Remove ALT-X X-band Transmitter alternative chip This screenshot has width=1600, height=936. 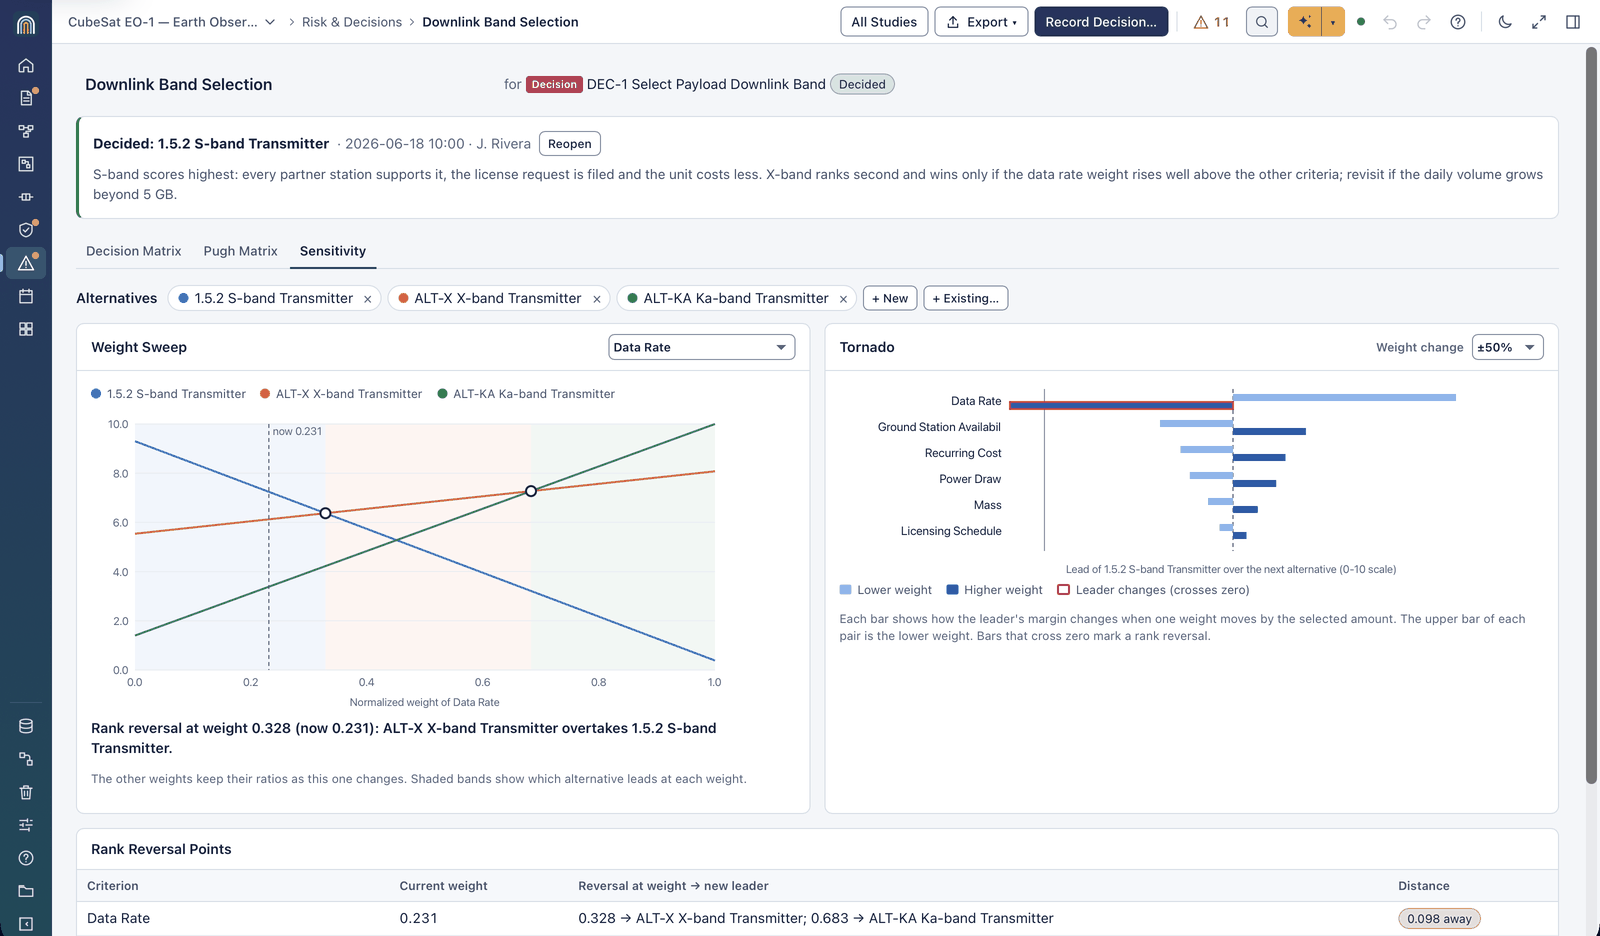tap(597, 299)
